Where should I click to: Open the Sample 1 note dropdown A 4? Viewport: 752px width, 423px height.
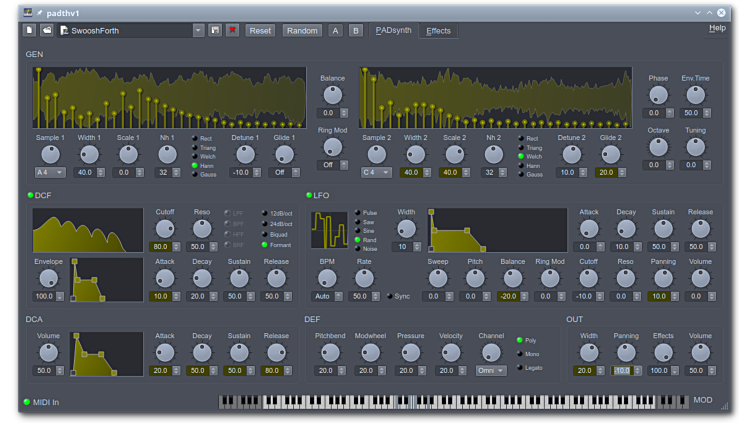tap(50, 172)
